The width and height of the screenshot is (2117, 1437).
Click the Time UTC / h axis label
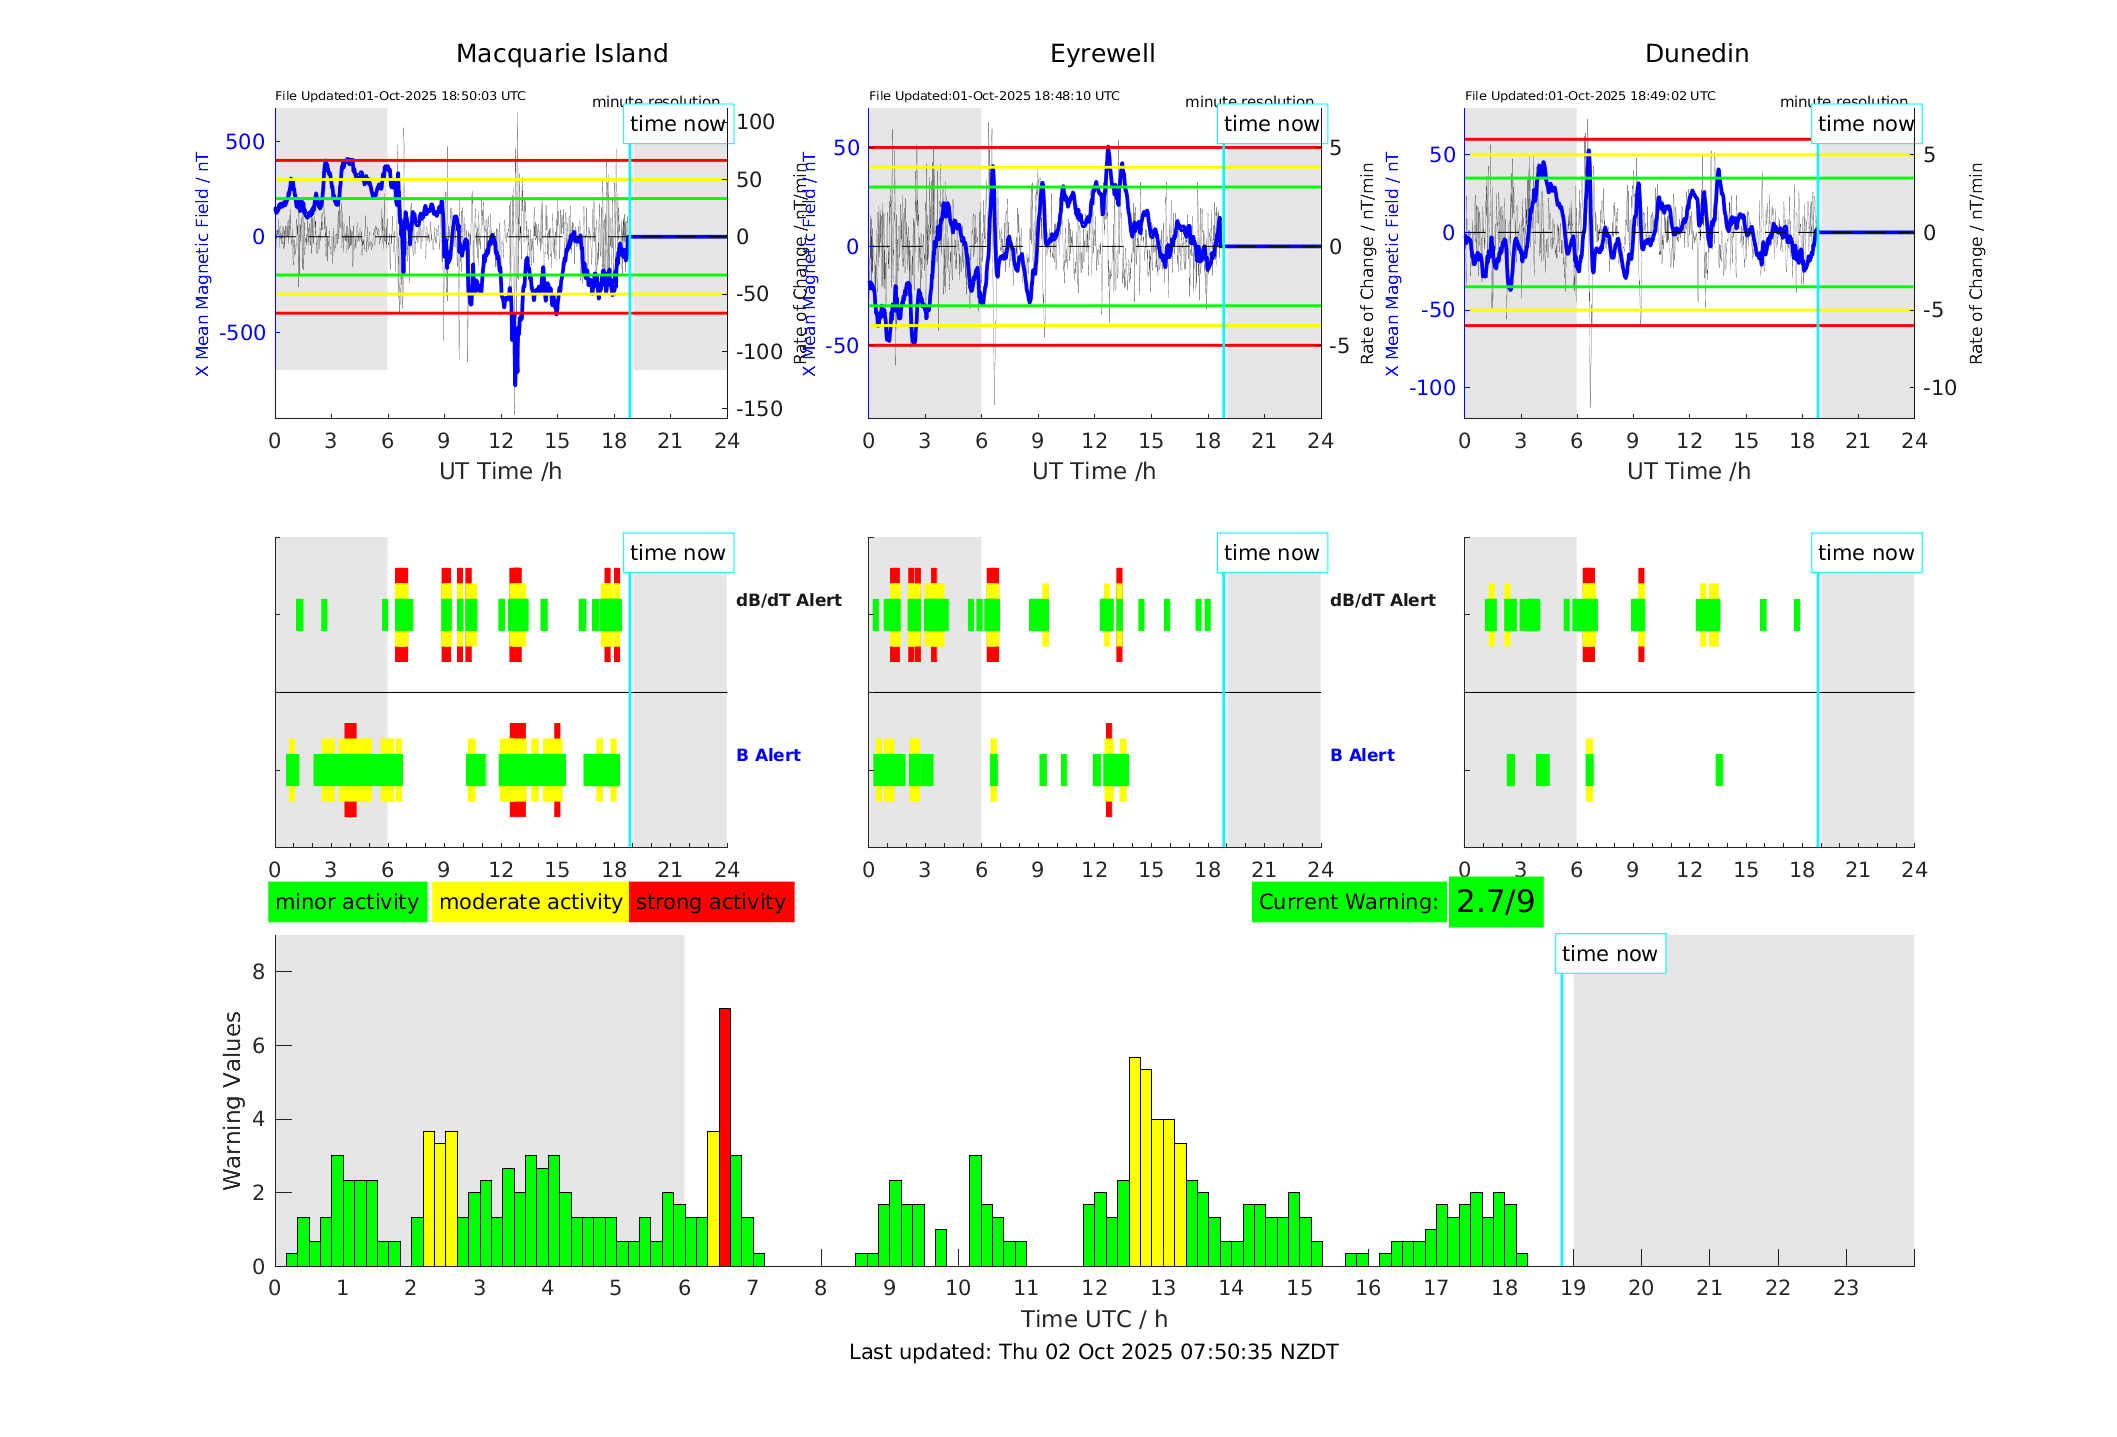tap(1093, 1319)
